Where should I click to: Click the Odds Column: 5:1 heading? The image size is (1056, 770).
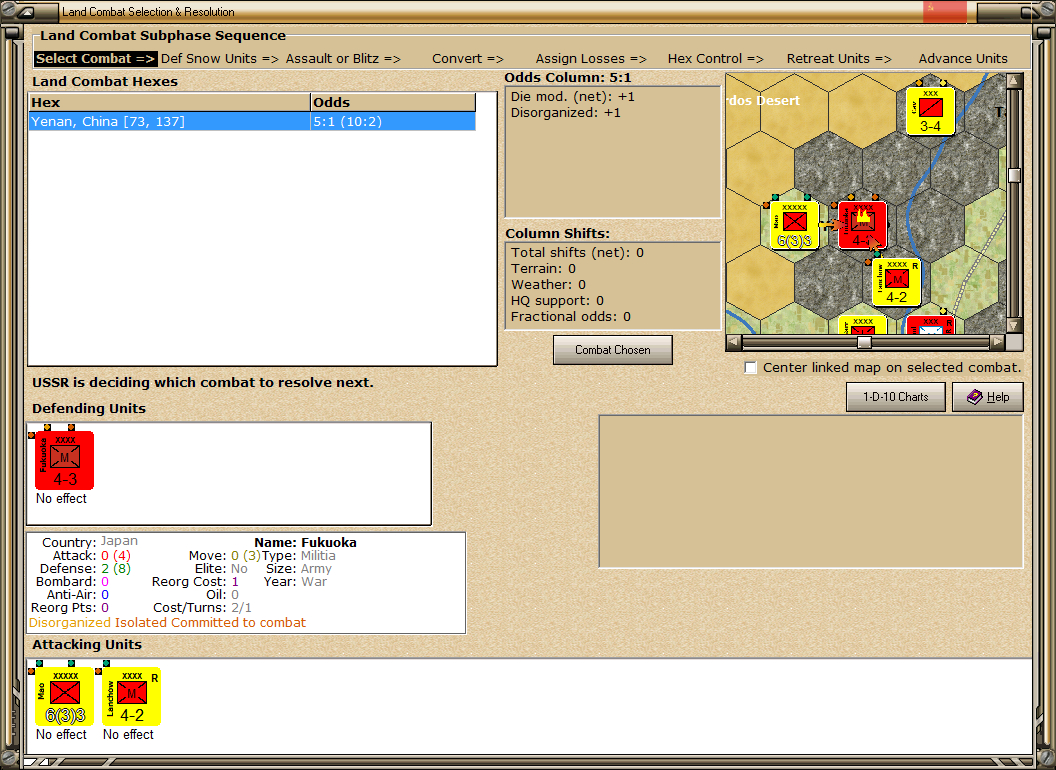pos(568,77)
